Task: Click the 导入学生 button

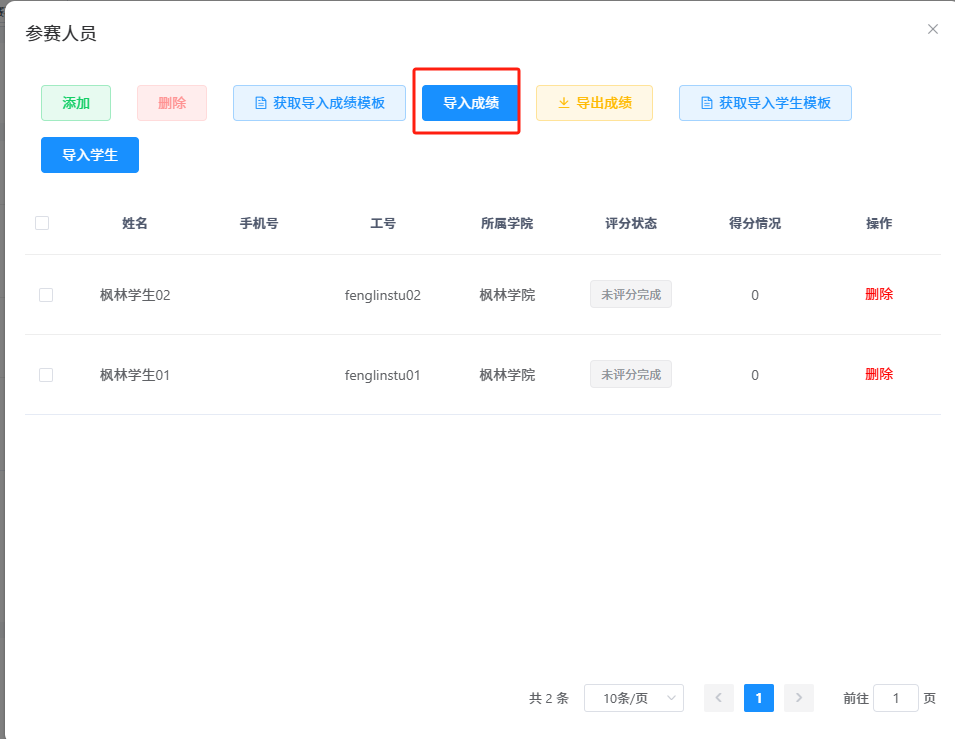Action: 90,155
